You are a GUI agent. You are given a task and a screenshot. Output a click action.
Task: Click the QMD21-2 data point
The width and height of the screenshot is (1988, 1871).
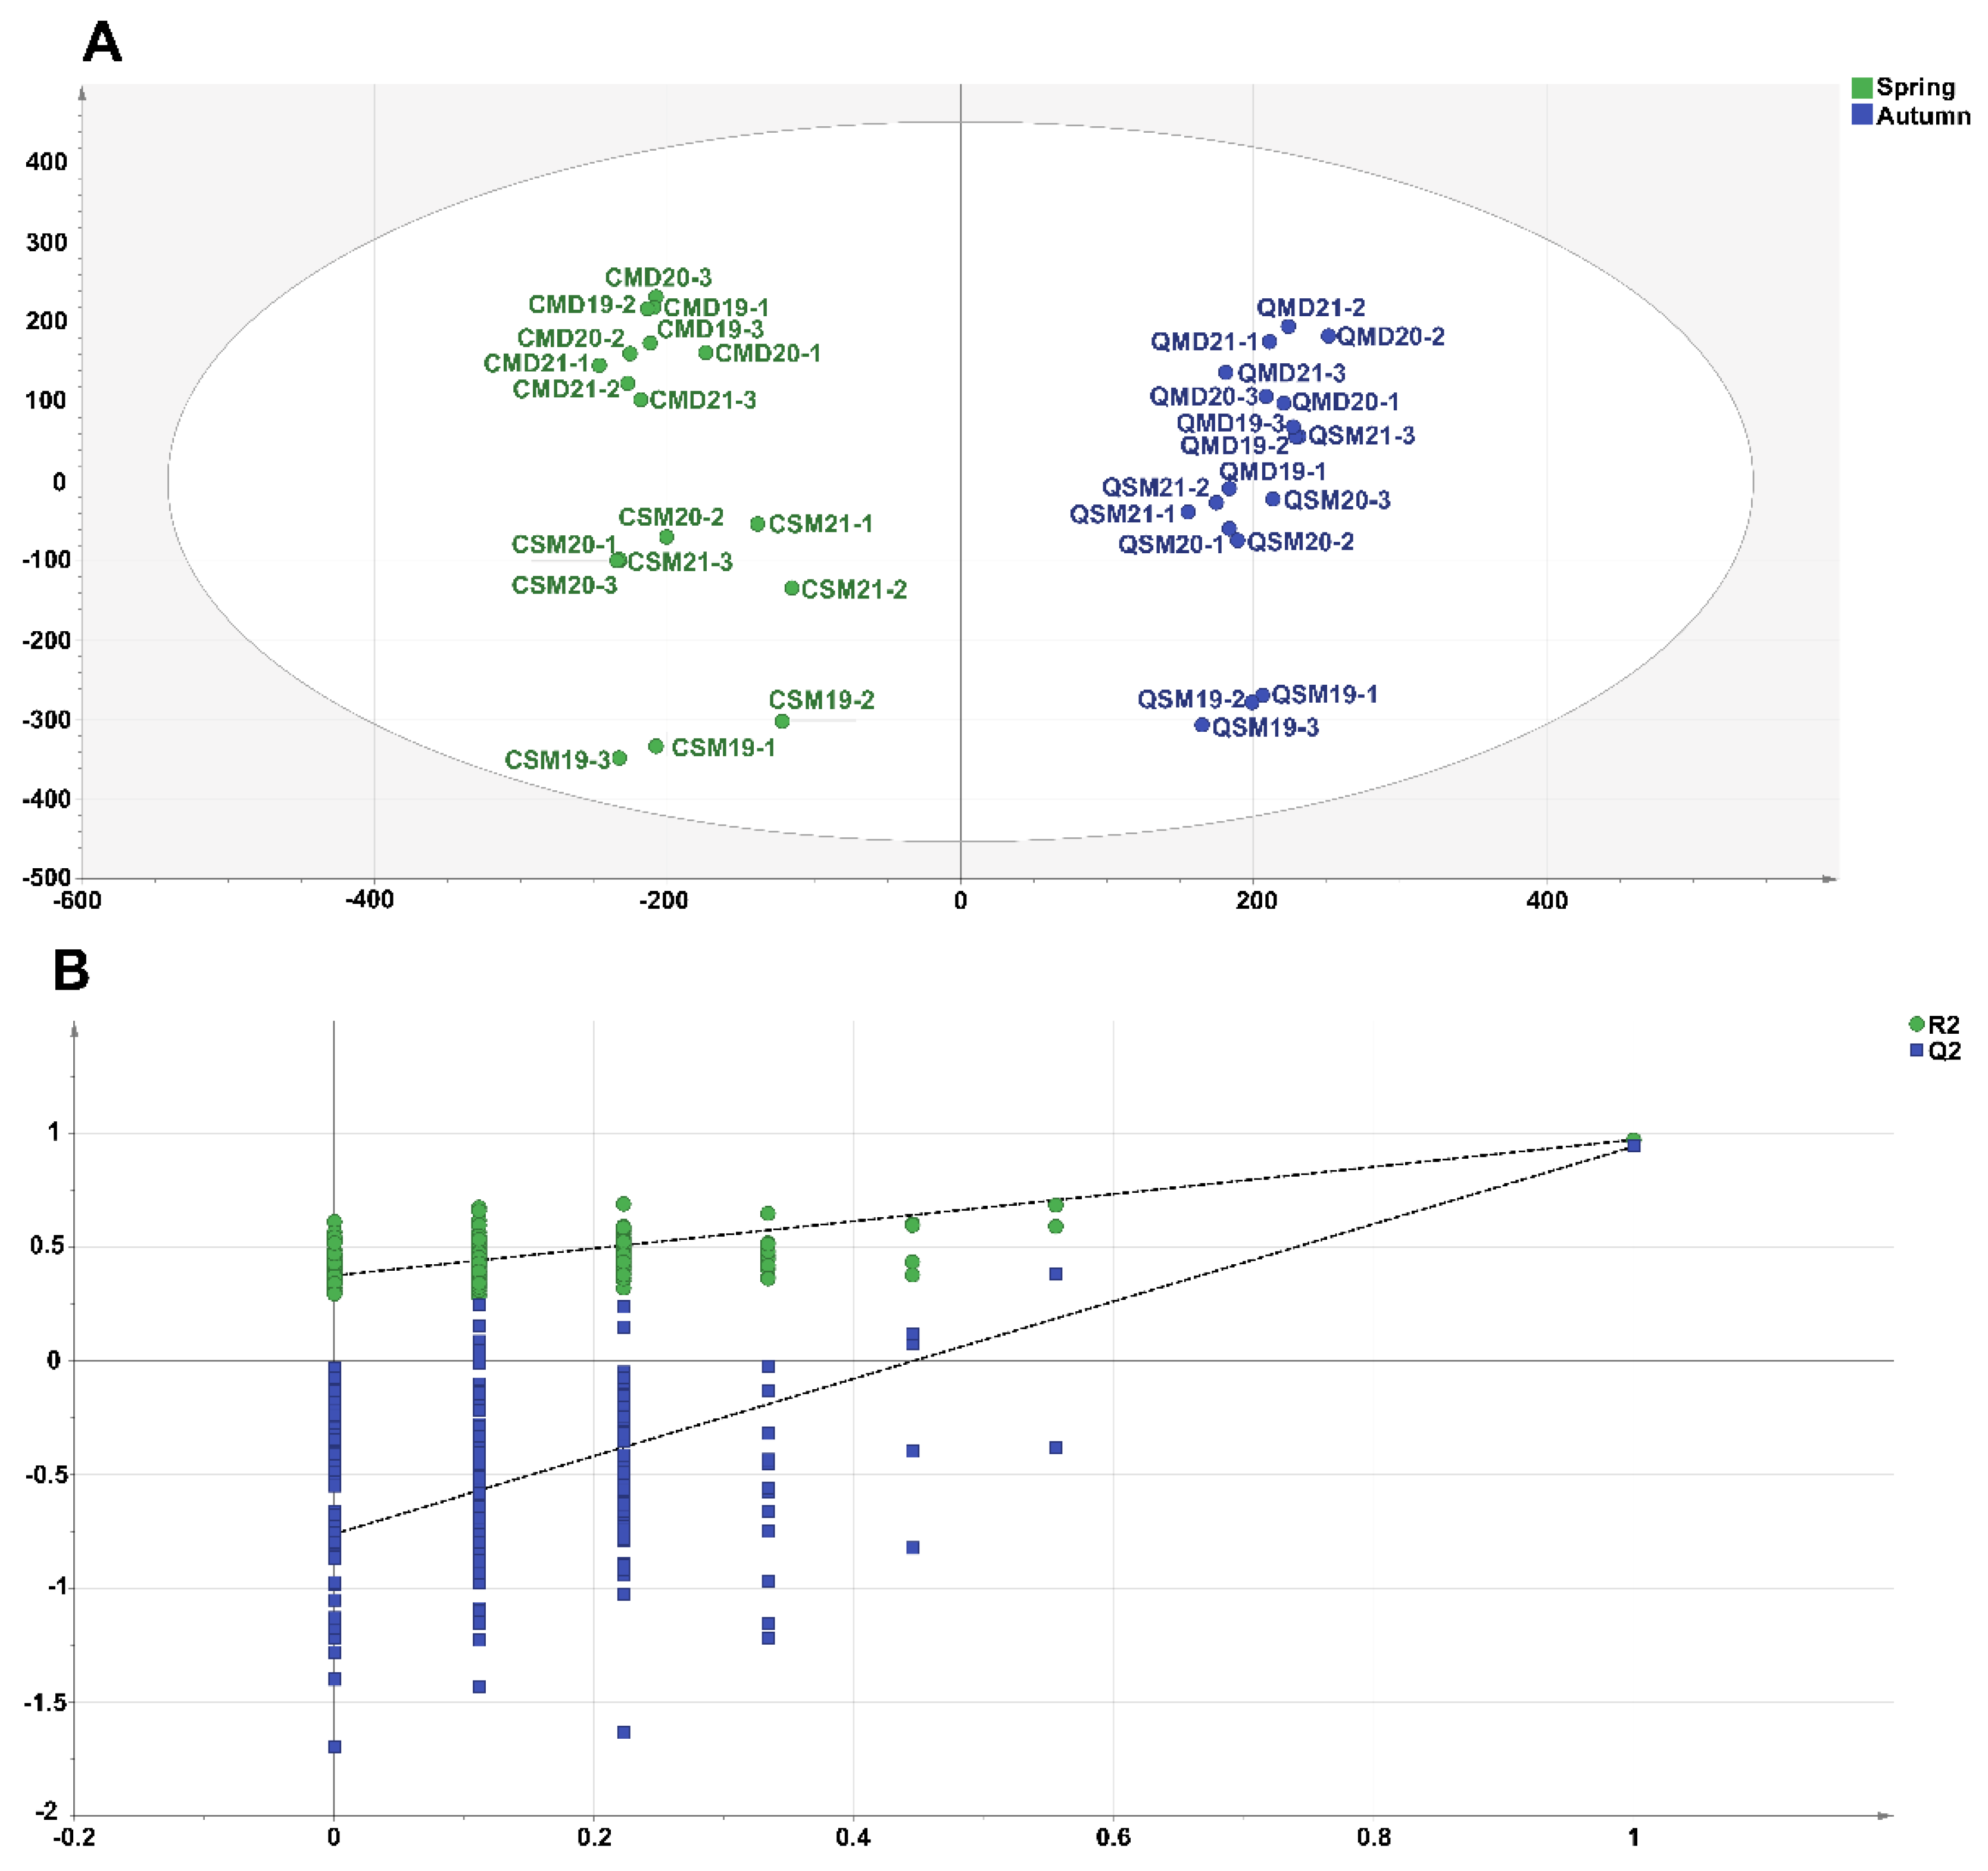pyautogui.click(x=1288, y=327)
